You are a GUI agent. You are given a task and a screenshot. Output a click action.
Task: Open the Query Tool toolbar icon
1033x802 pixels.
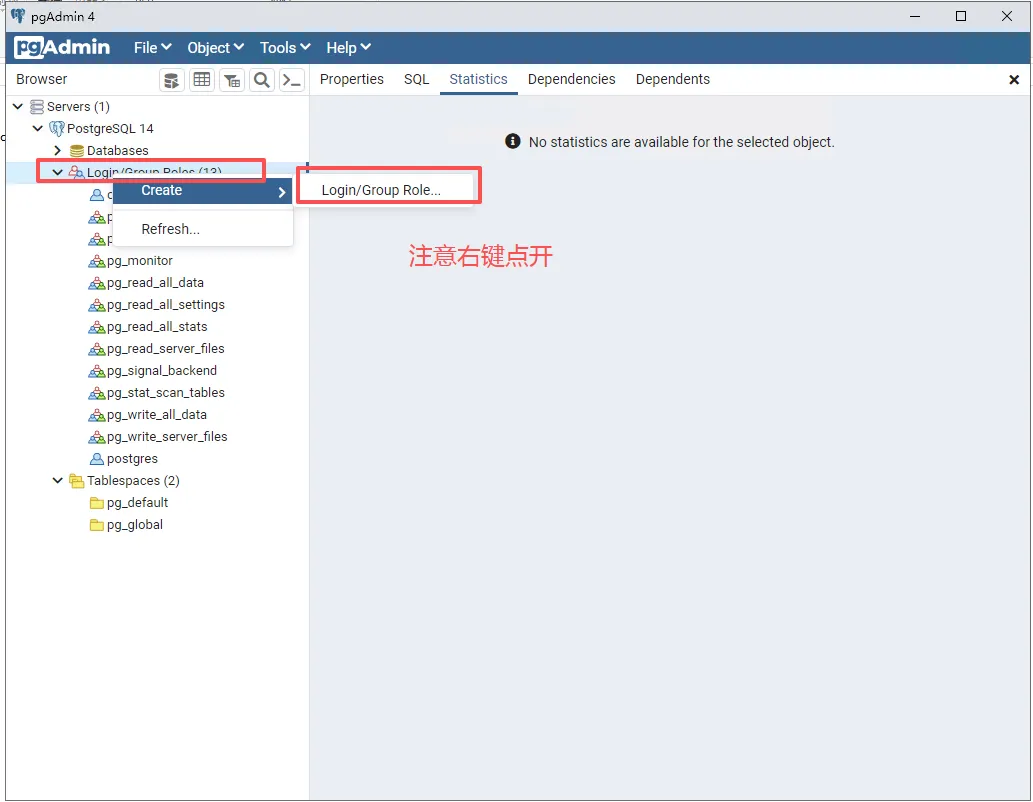click(x=171, y=80)
